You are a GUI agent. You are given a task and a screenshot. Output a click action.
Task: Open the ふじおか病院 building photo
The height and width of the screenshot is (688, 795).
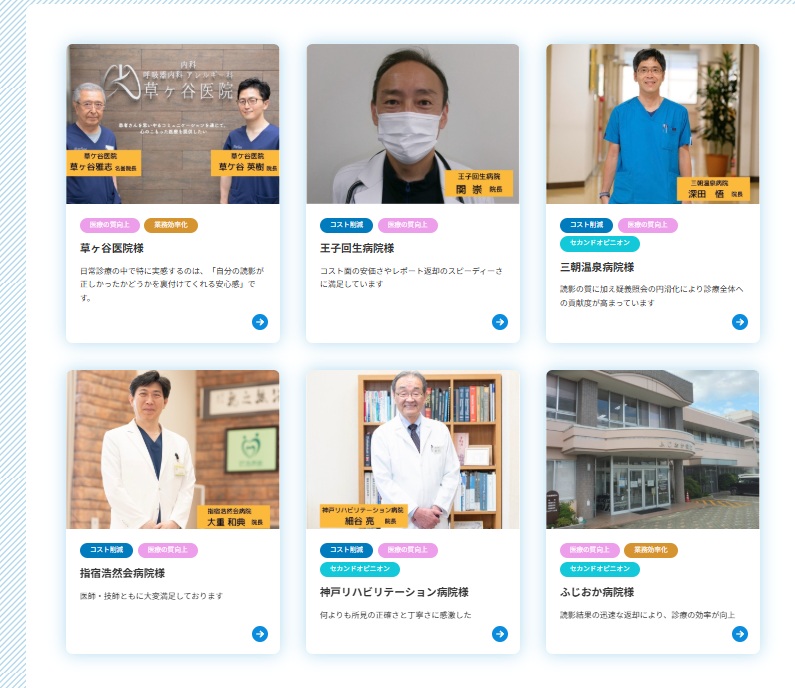pos(653,449)
